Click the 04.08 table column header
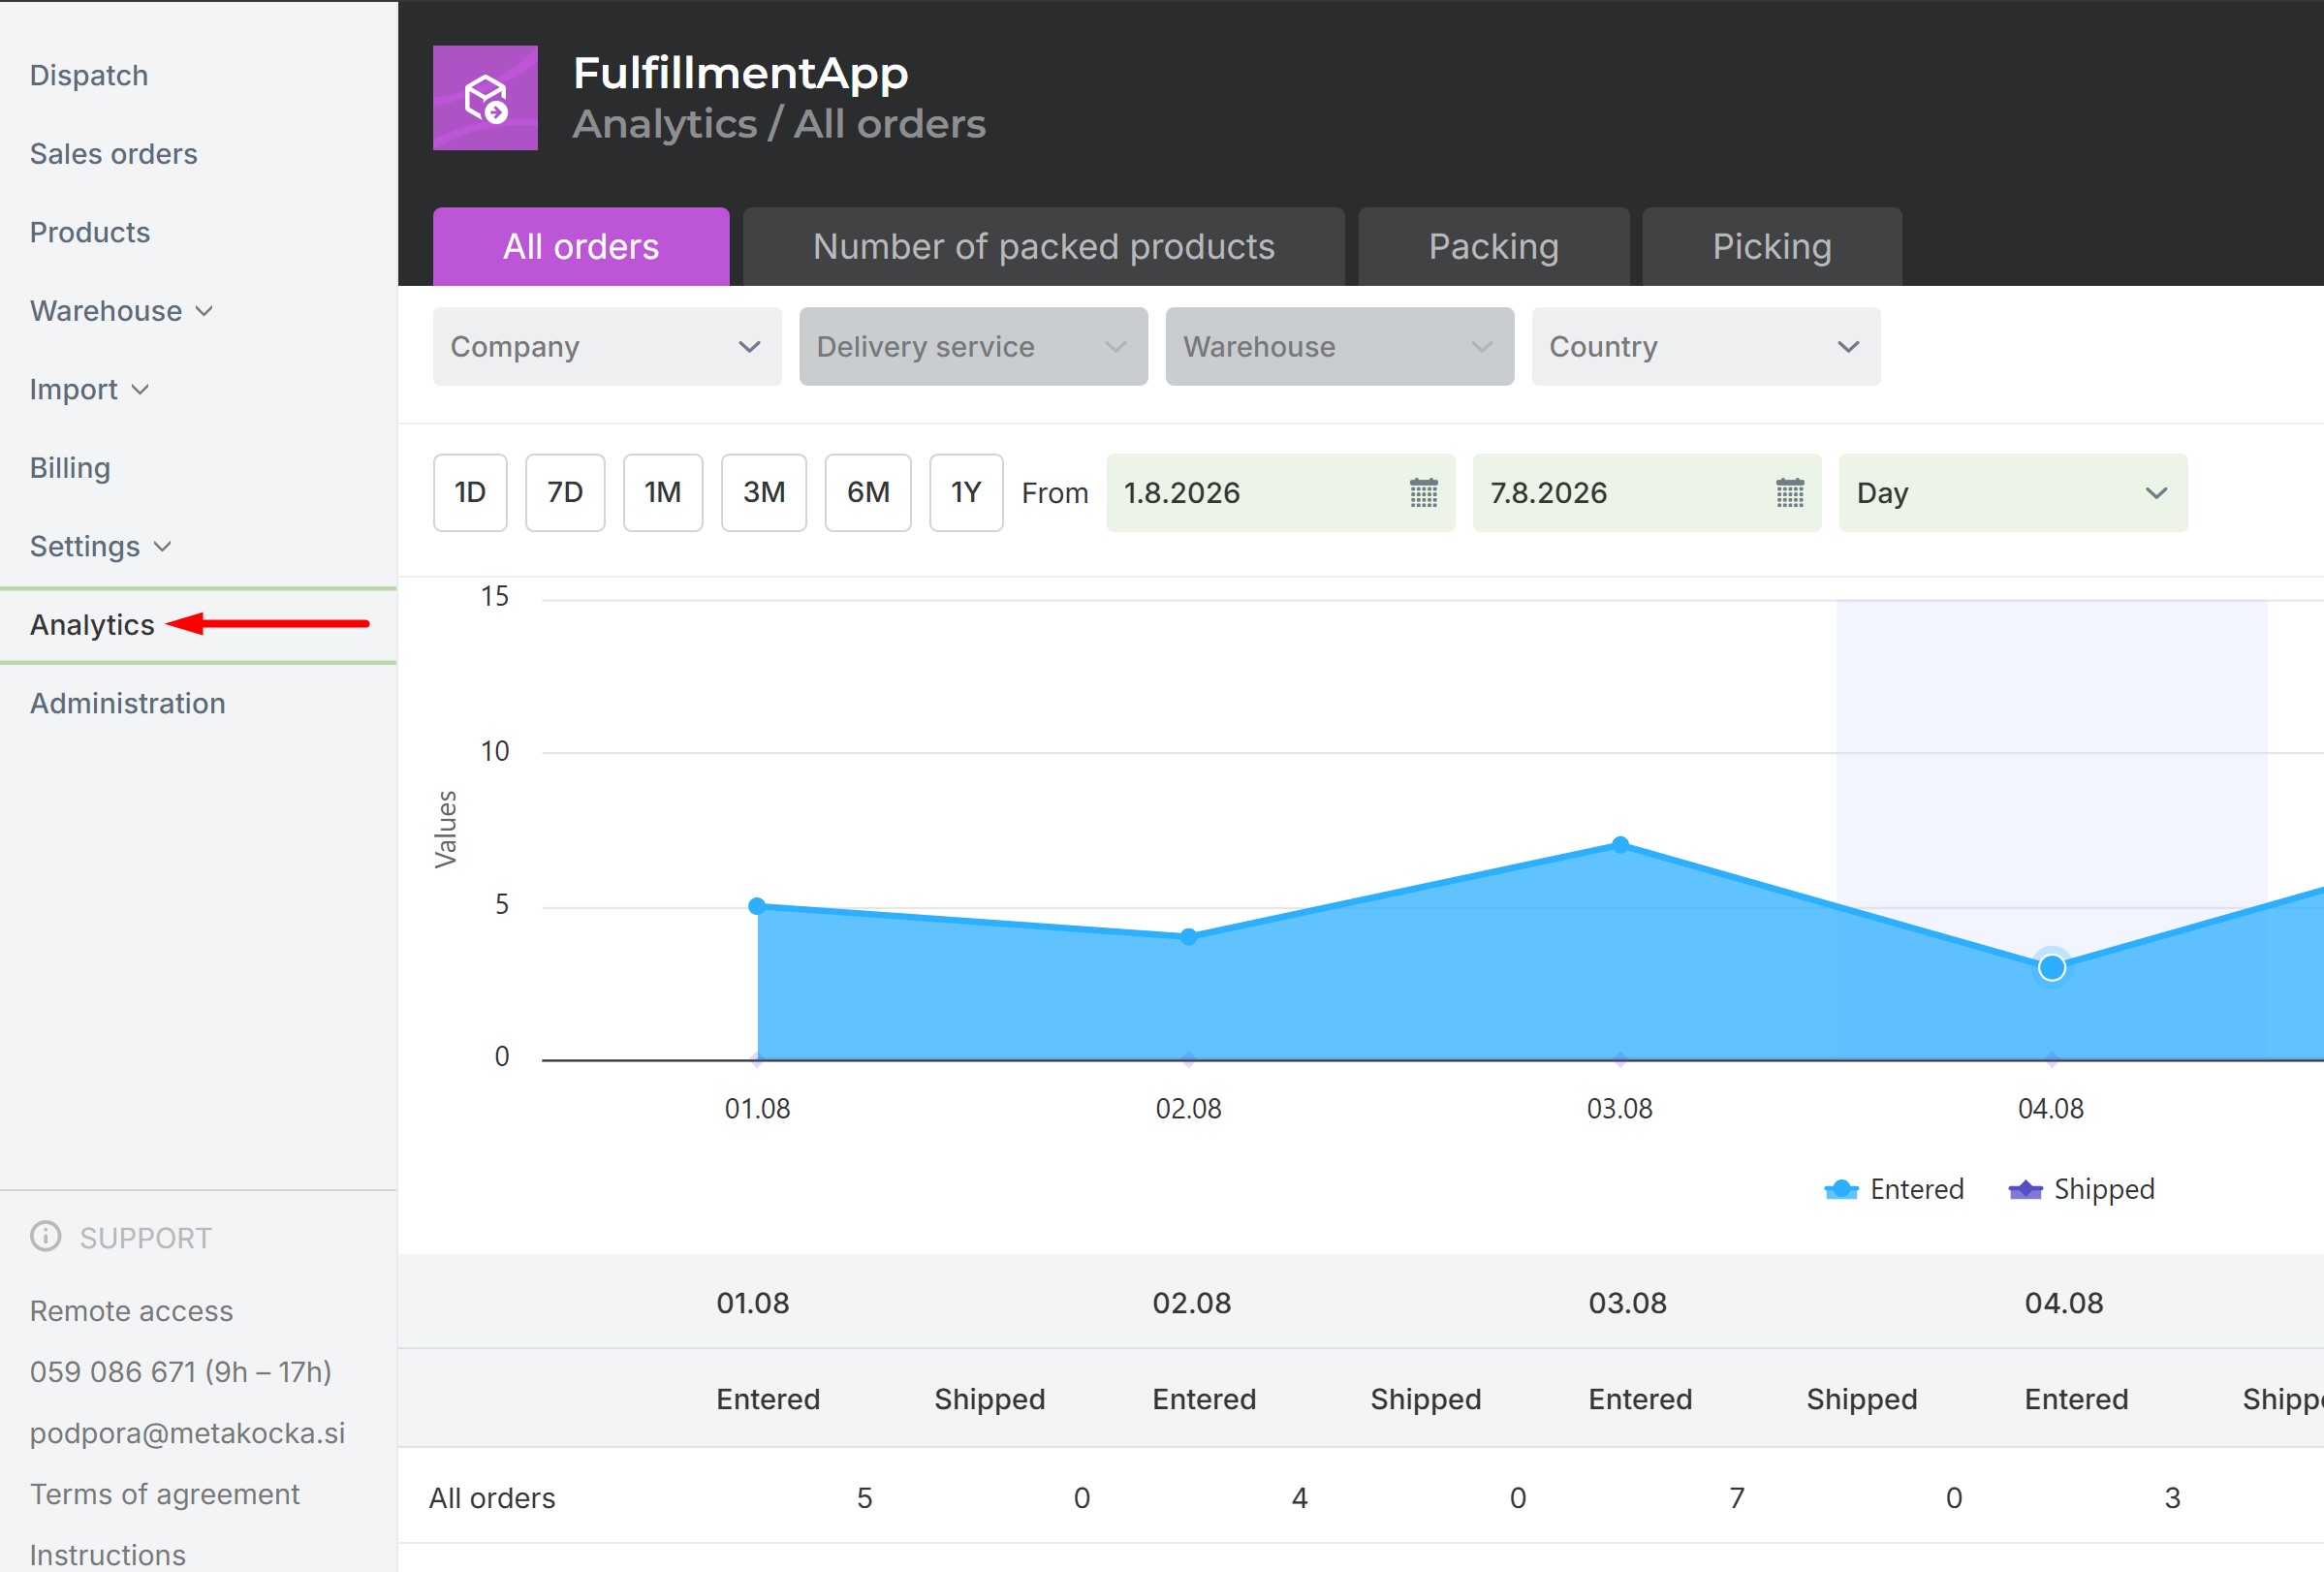Viewport: 2324px width, 1572px height. click(x=2064, y=1303)
